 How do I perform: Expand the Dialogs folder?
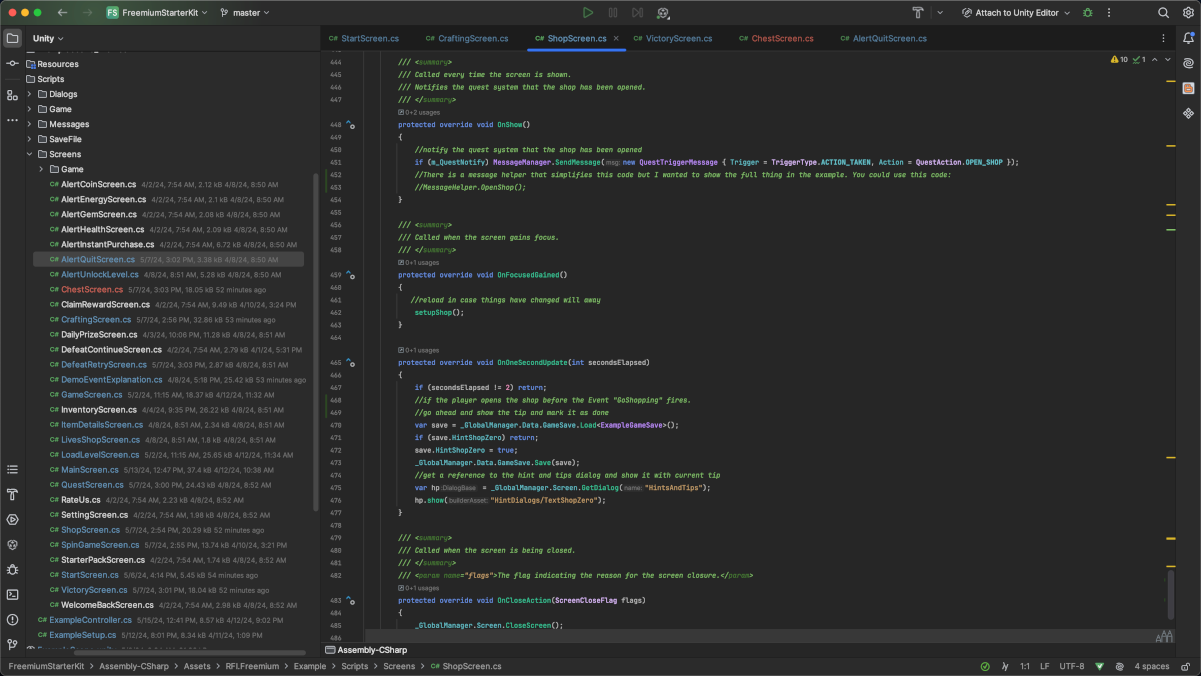pos(30,94)
